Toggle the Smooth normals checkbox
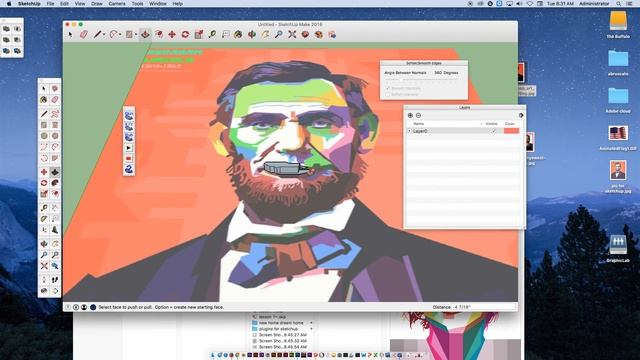 tap(388, 88)
